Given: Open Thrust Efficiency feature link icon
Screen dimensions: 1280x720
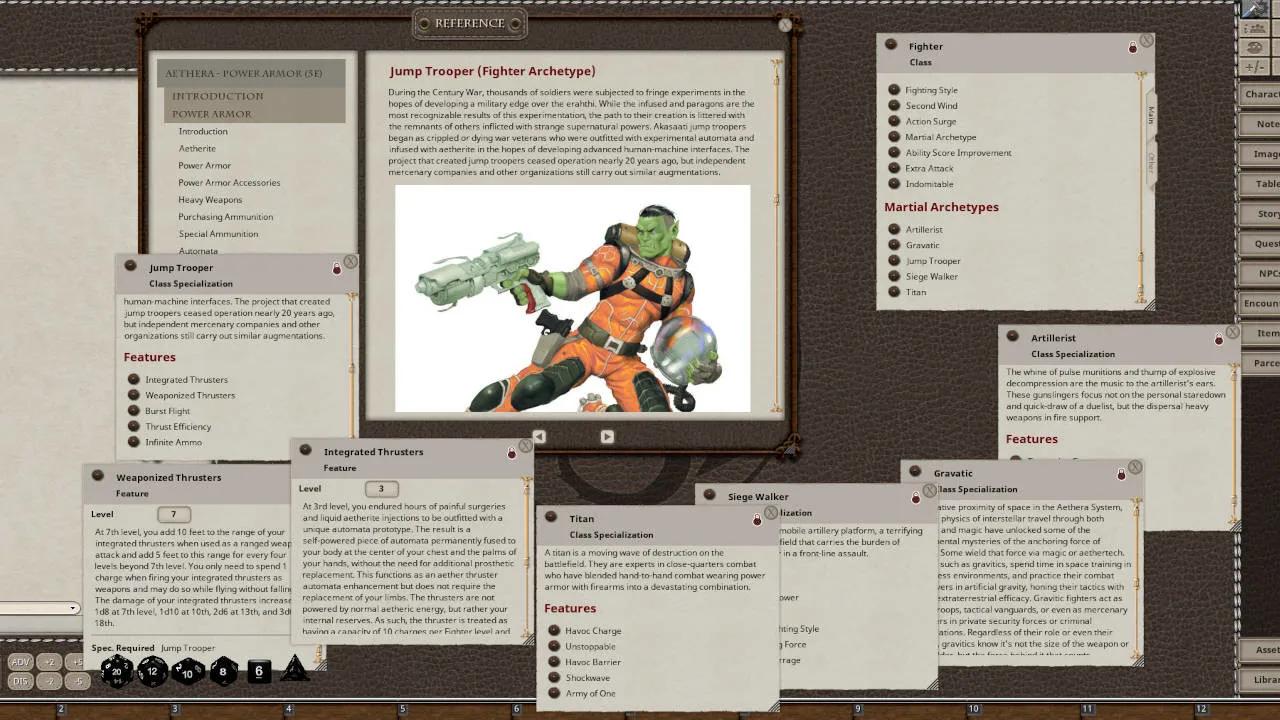Looking at the screenshot, I should [x=133, y=426].
